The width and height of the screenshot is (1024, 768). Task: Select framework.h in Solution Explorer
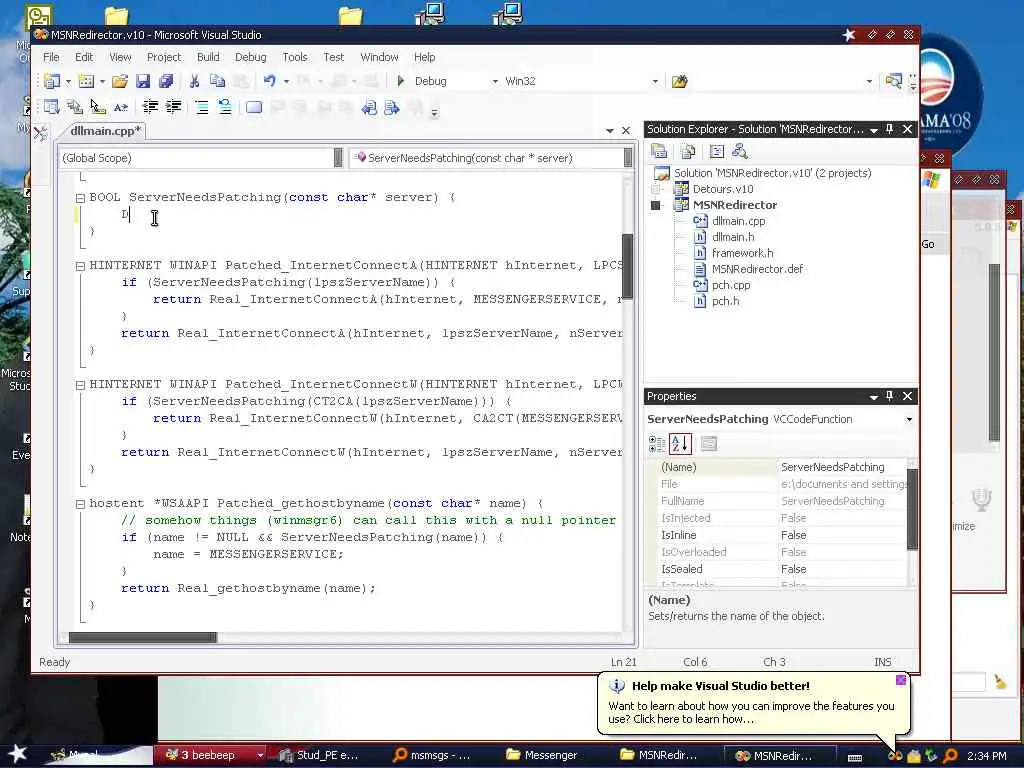coord(743,253)
